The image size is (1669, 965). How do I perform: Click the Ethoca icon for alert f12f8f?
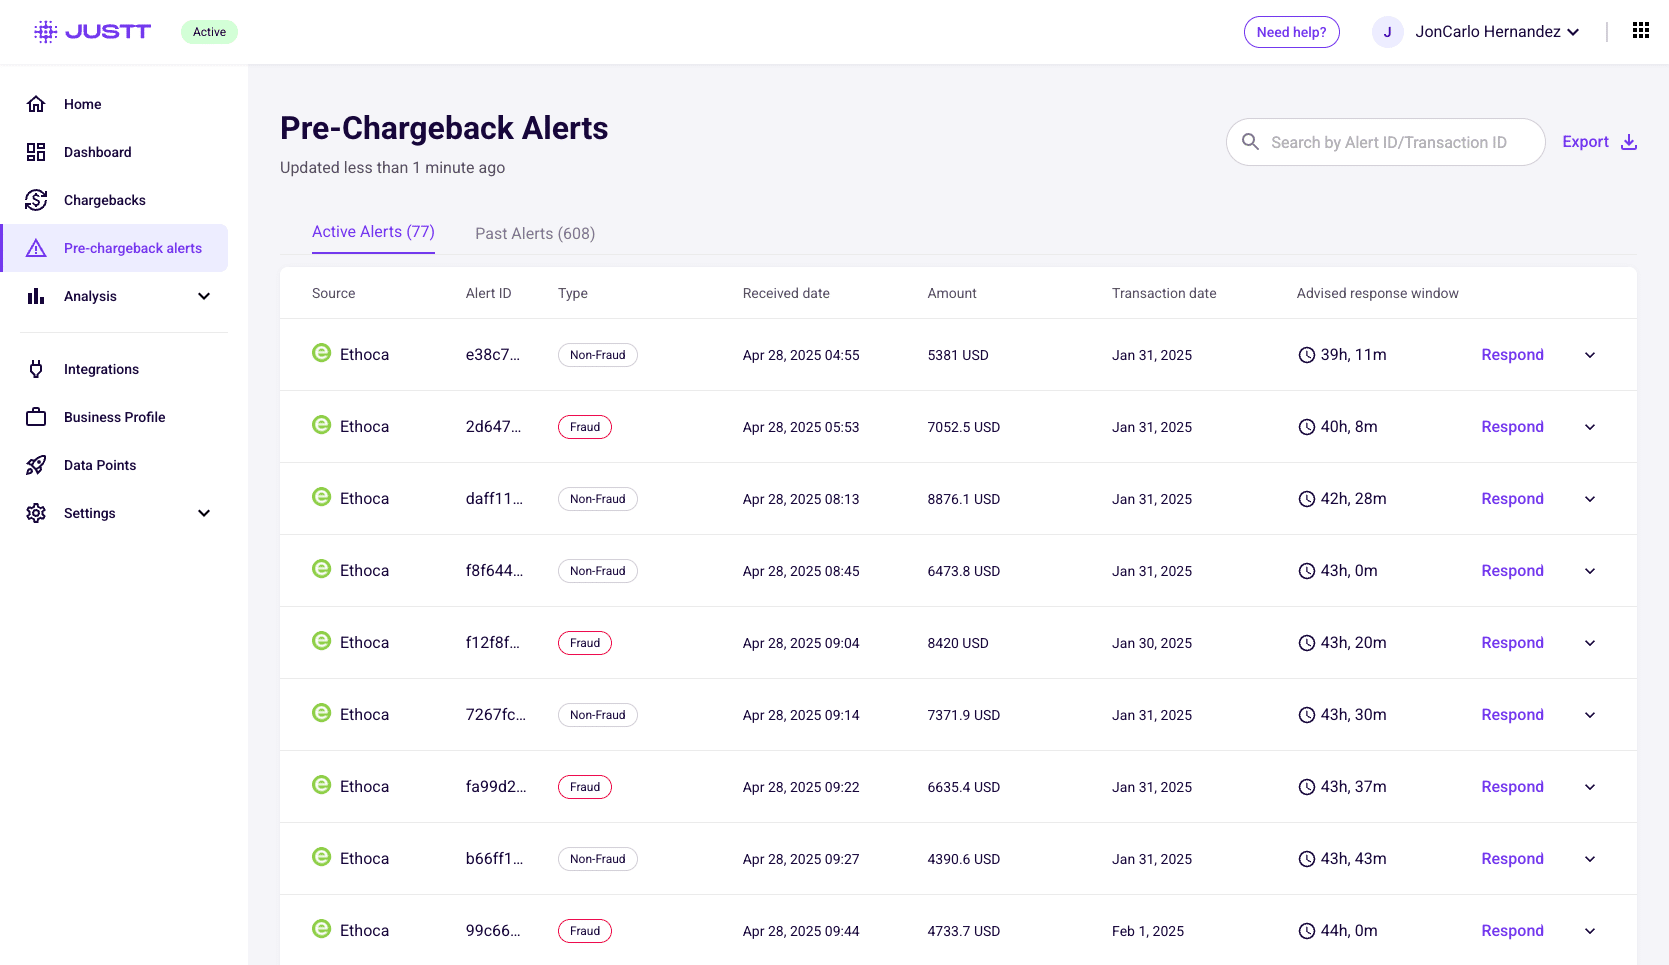pyautogui.click(x=321, y=641)
